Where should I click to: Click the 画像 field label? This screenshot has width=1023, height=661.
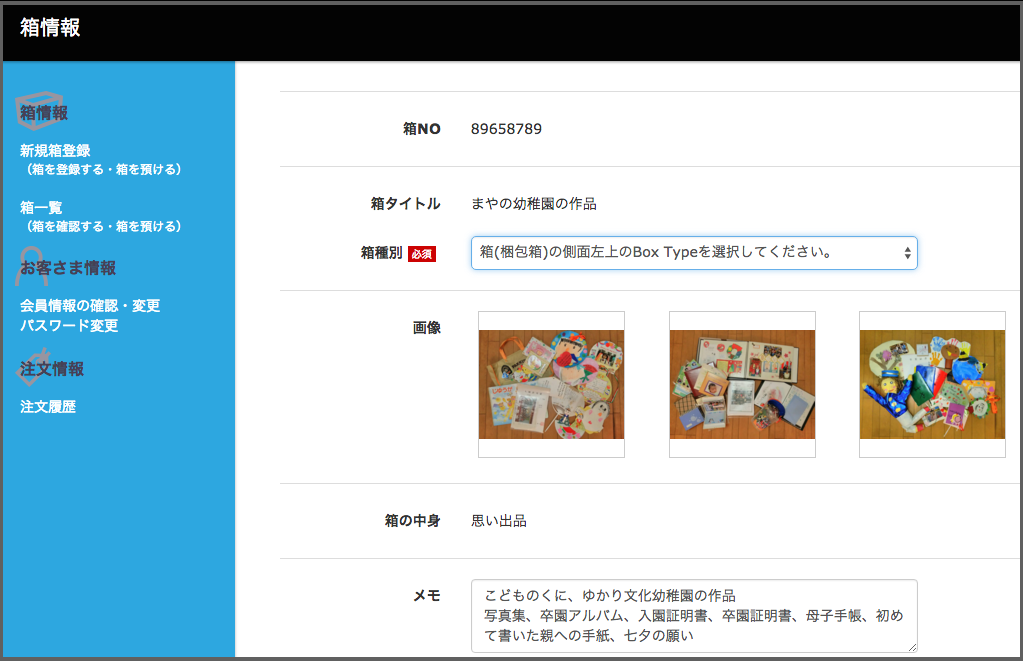click(427, 328)
